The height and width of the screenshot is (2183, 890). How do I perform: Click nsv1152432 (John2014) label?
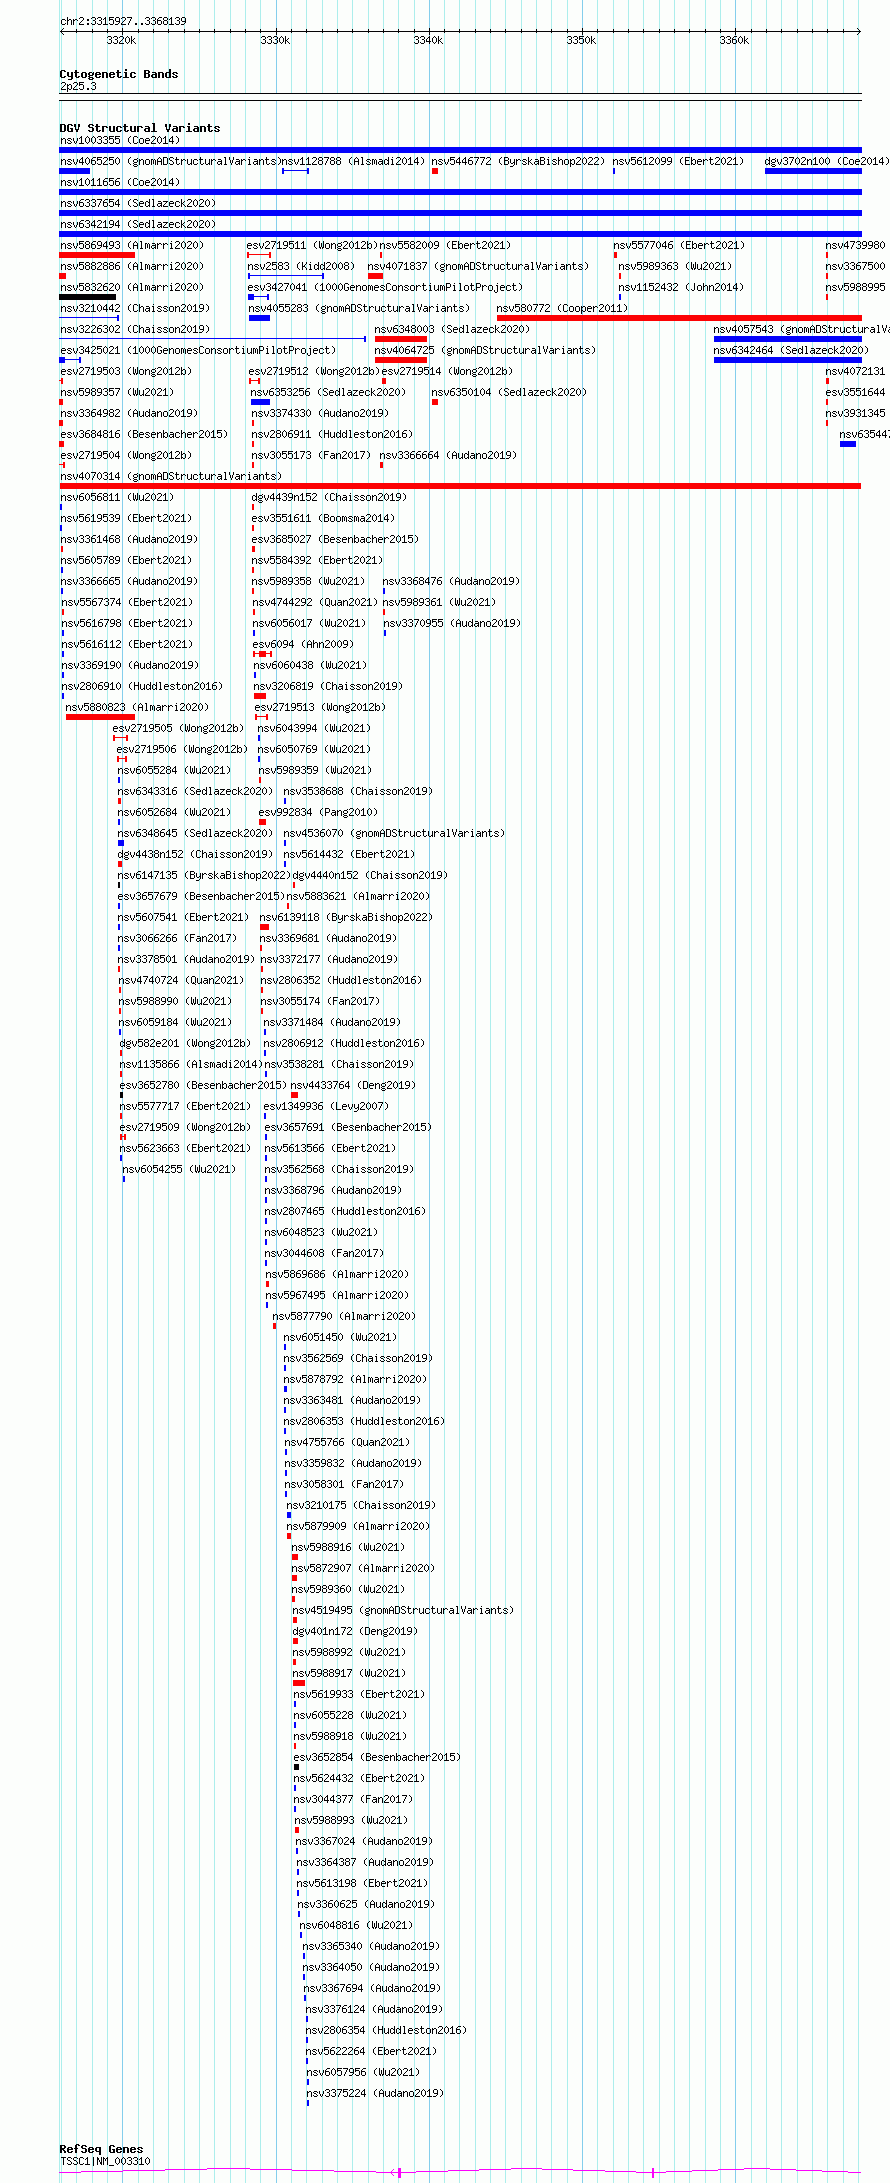(681, 287)
